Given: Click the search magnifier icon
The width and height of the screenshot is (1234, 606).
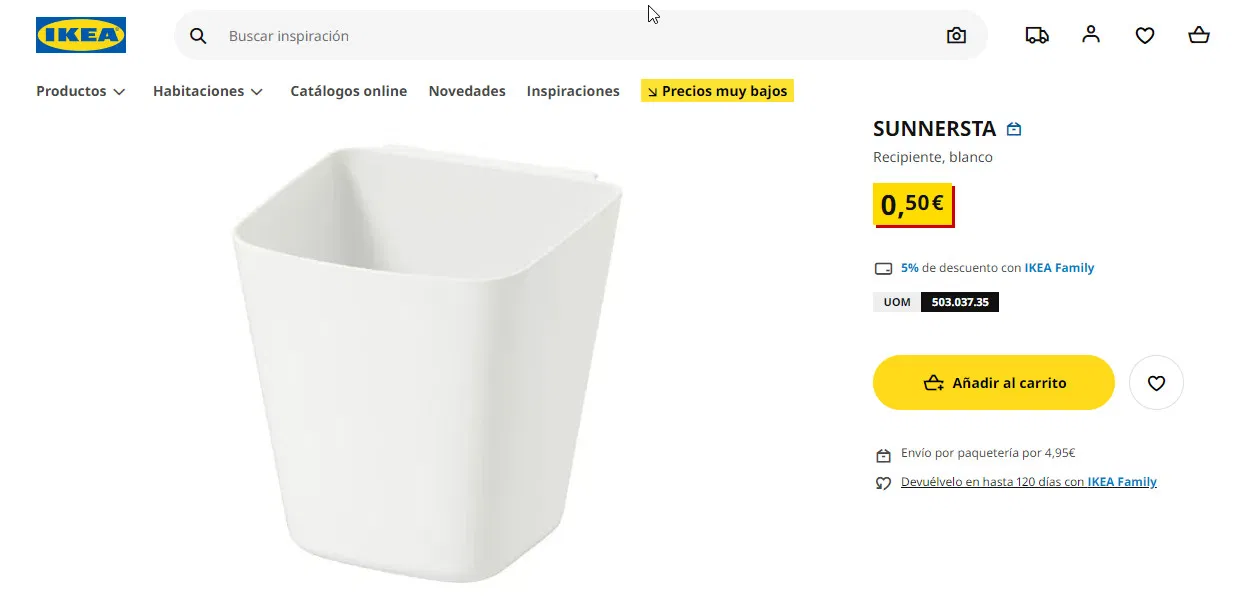Looking at the screenshot, I should pyautogui.click(x=198, y=35).
